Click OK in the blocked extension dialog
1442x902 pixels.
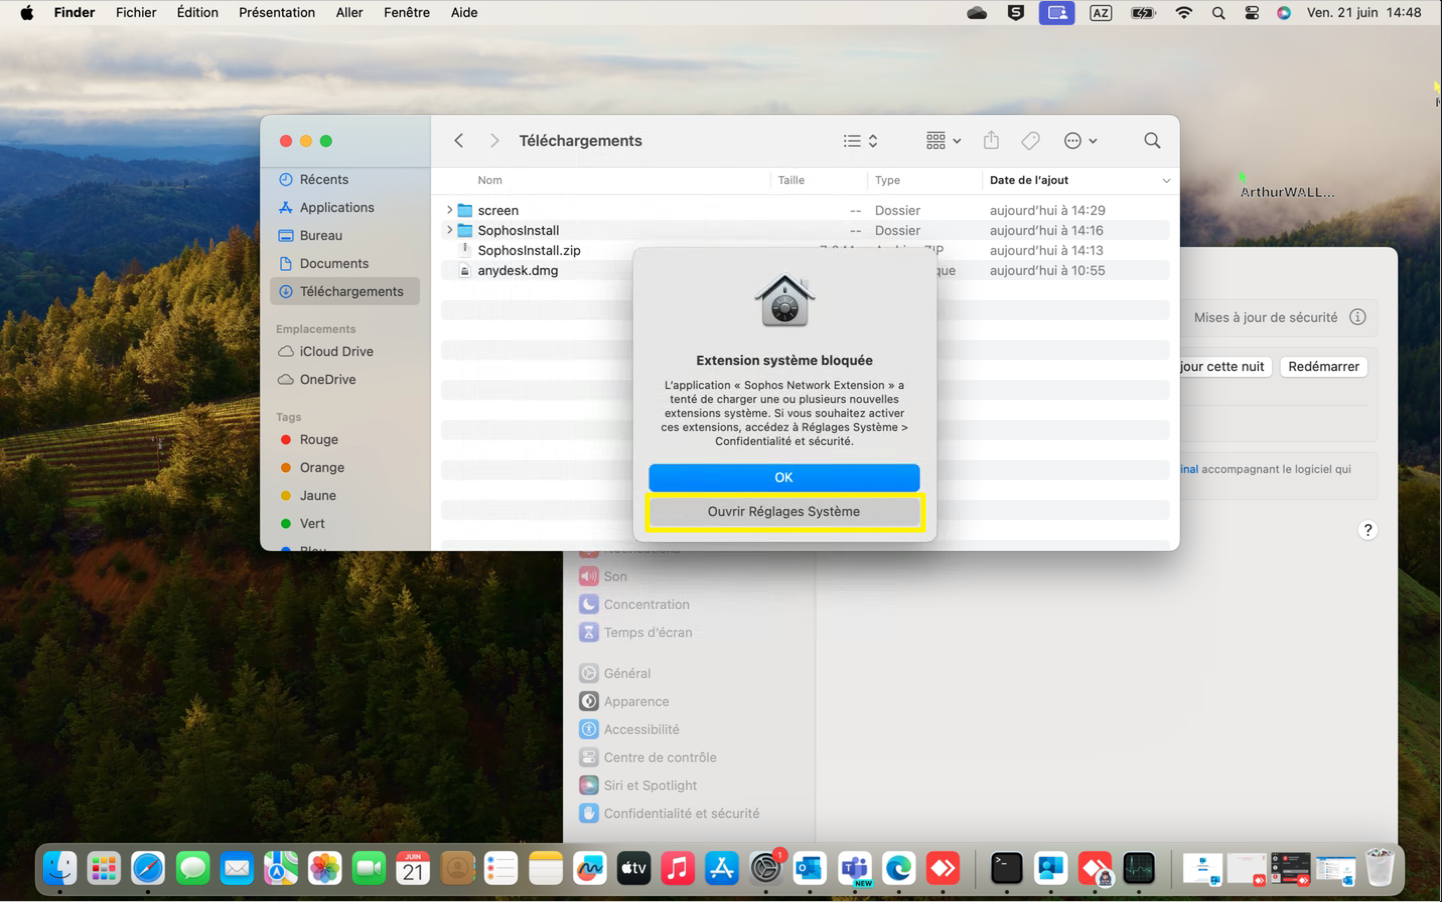coord(784,477)
